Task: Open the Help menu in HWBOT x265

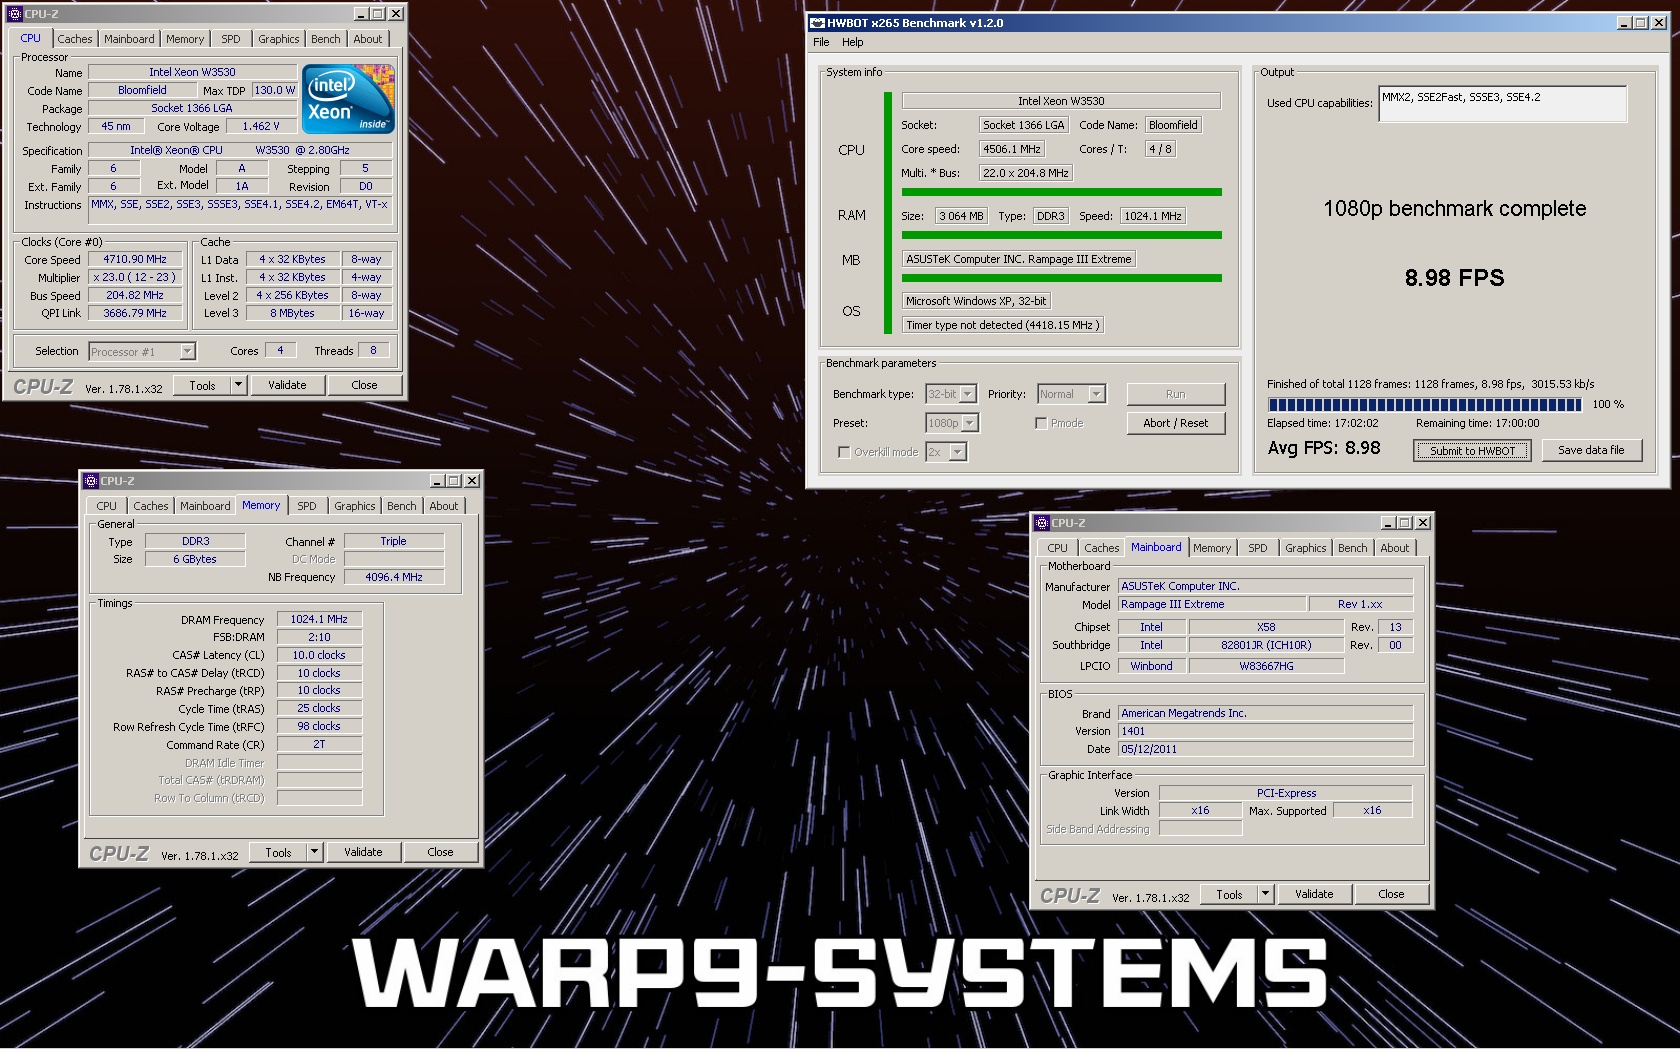Action: click(x=852, y=42)
